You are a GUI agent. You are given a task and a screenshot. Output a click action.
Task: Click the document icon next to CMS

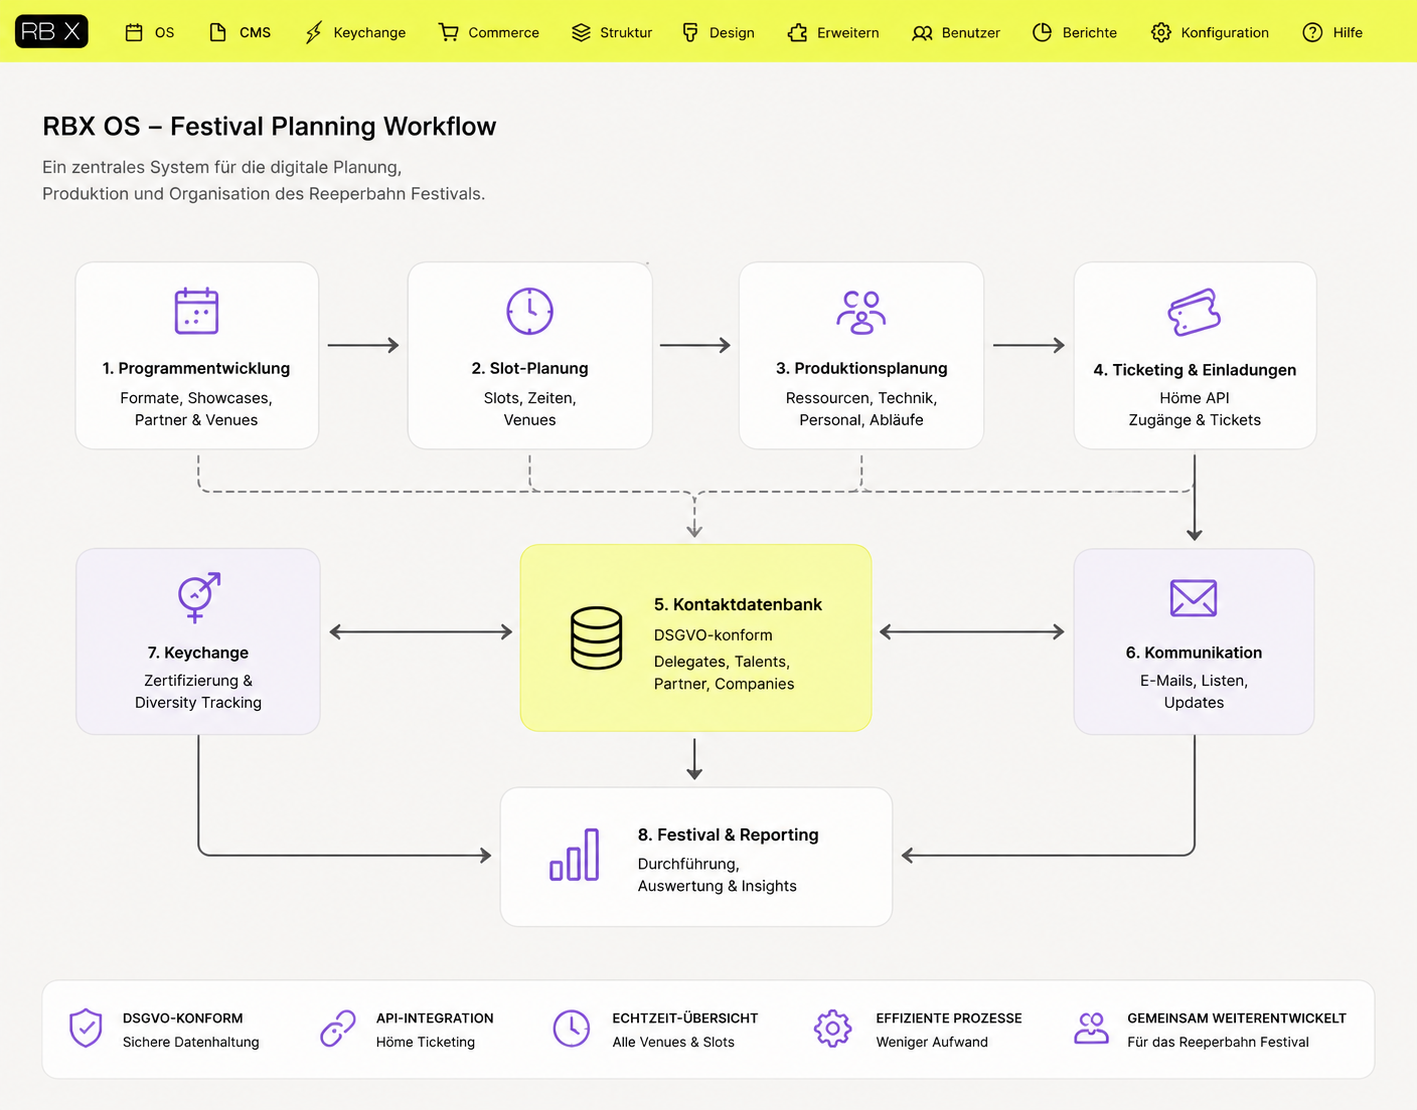[217, 32]
